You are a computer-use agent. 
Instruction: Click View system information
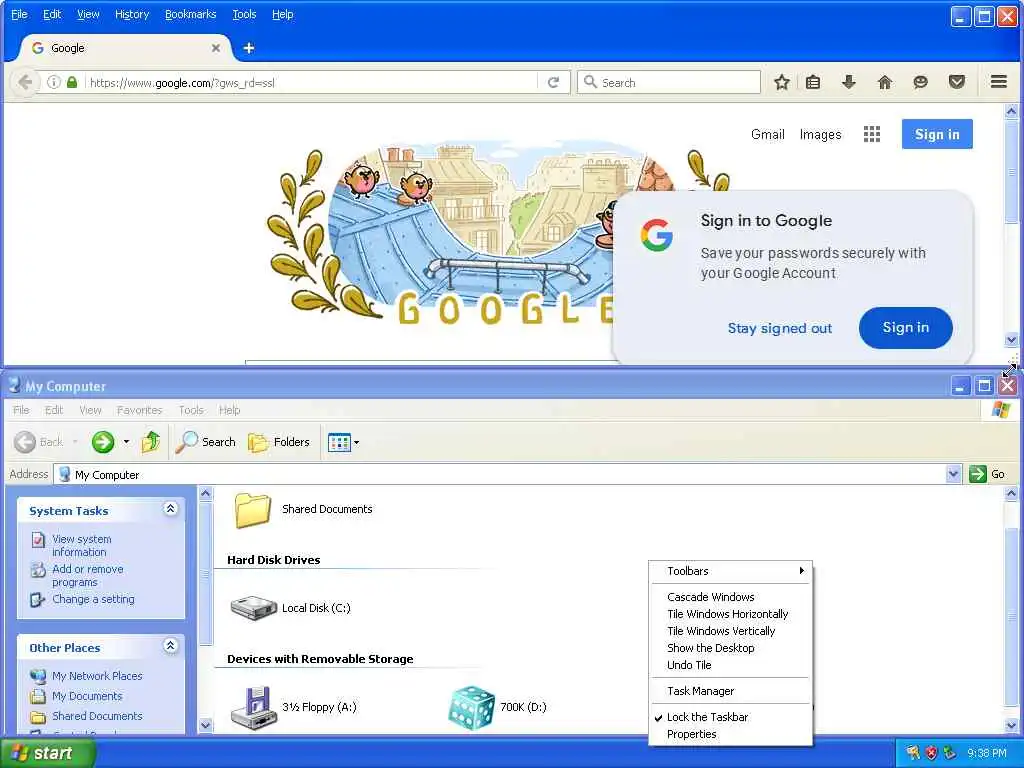point(82,545)
